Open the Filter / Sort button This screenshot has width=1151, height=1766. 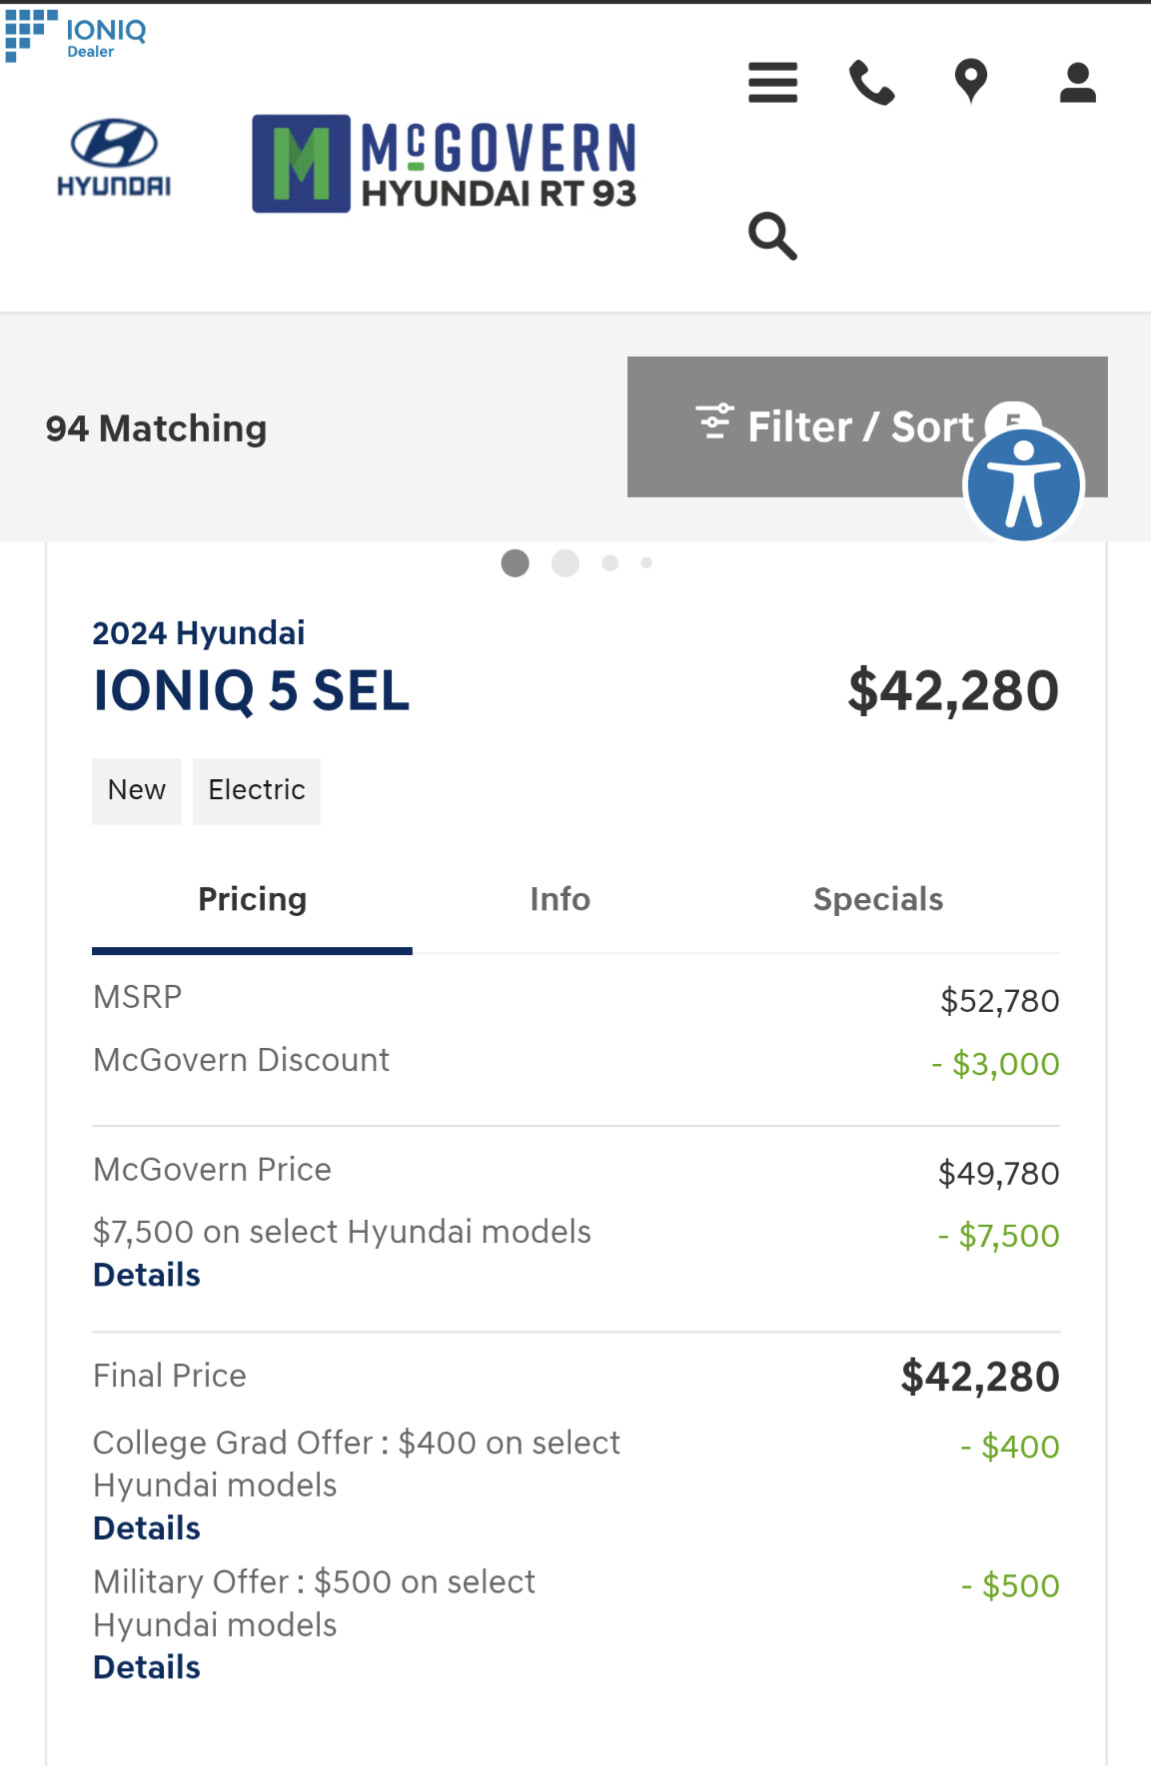867,426
